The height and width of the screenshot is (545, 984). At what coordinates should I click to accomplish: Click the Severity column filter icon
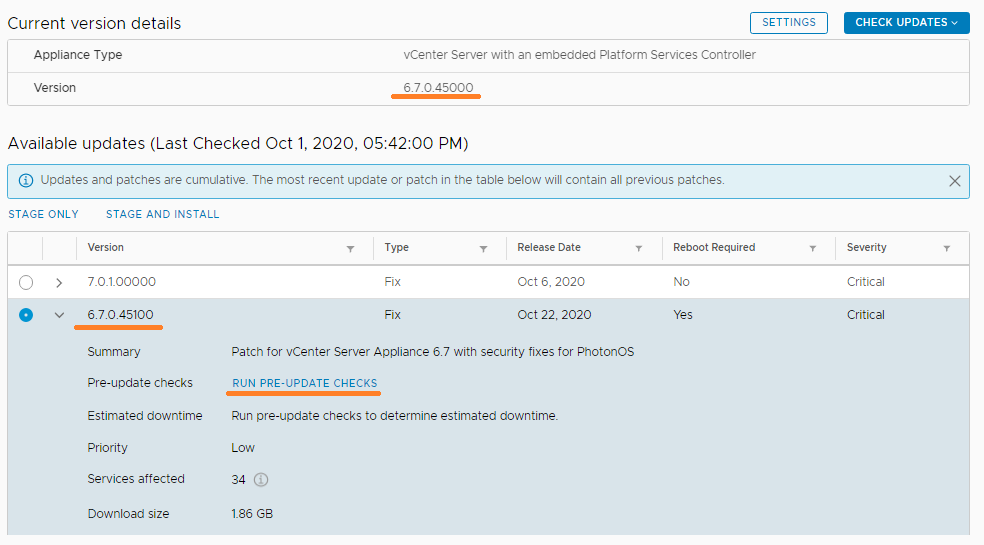(946, 248)
